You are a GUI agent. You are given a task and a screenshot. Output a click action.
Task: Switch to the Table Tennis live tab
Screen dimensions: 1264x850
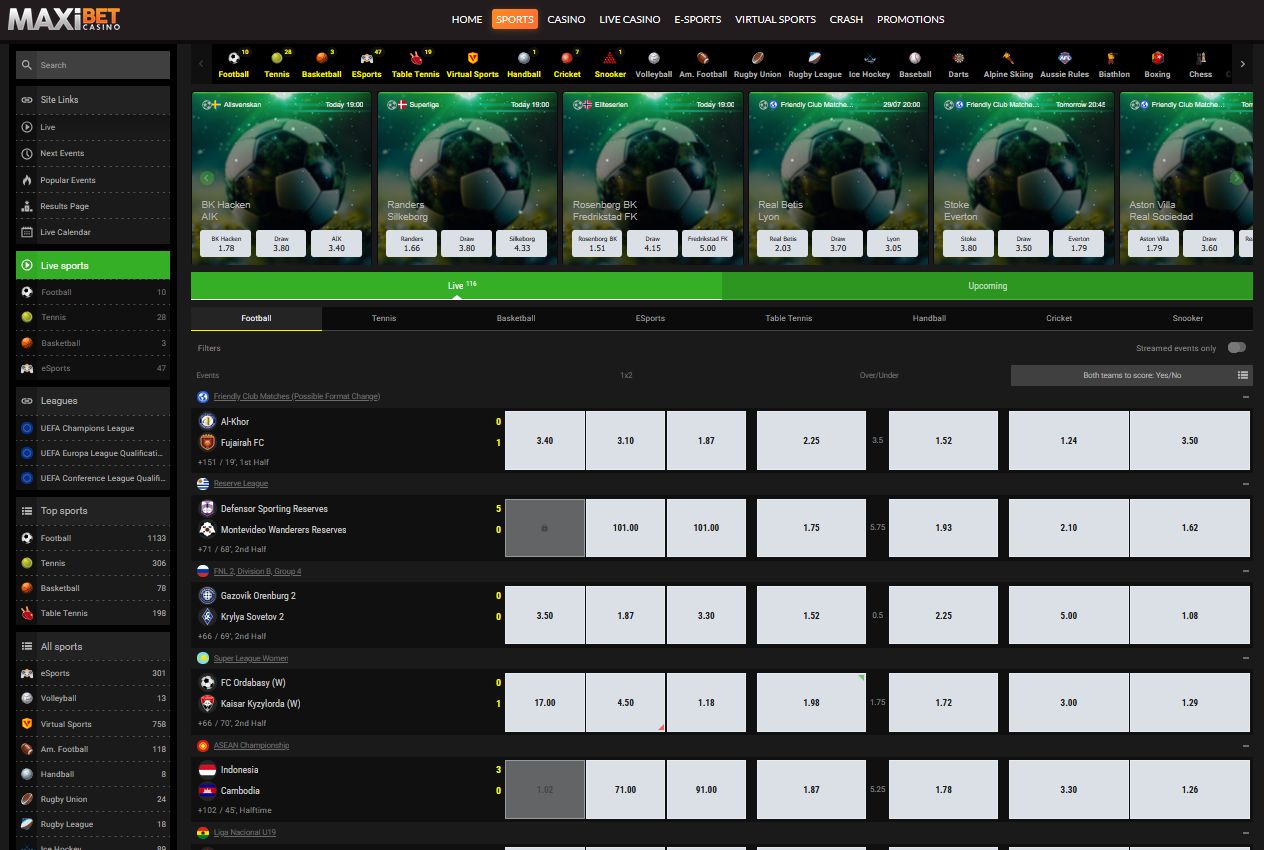789,318
